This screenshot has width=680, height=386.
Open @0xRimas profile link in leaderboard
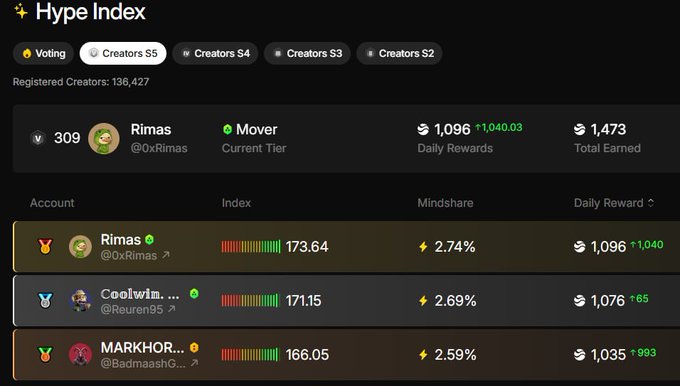click(129, 255)
